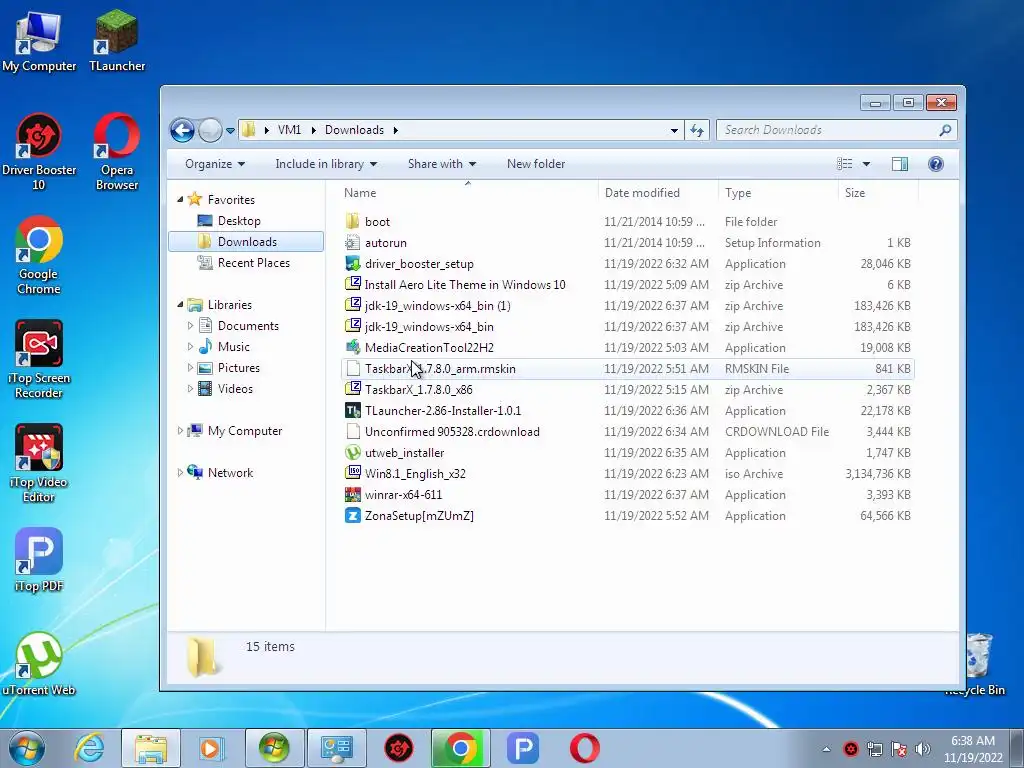
Task: Expand the Documents library node
Action: [x=190, y=325]
